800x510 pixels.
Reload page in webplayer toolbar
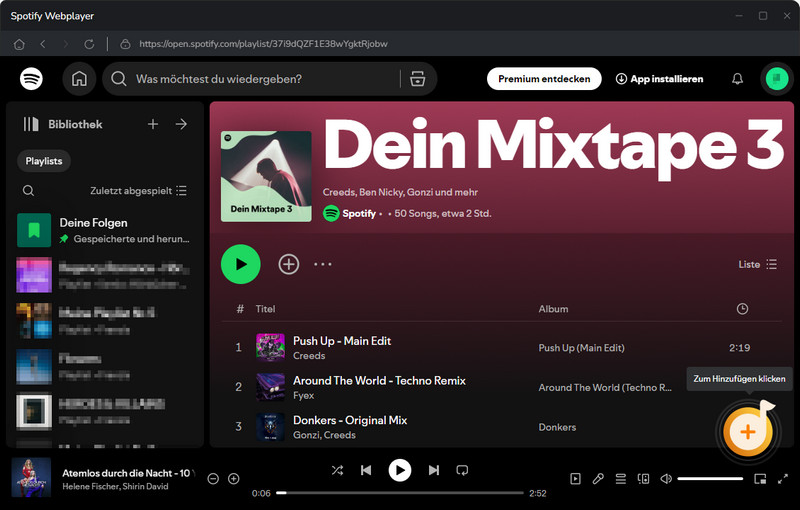89,44
